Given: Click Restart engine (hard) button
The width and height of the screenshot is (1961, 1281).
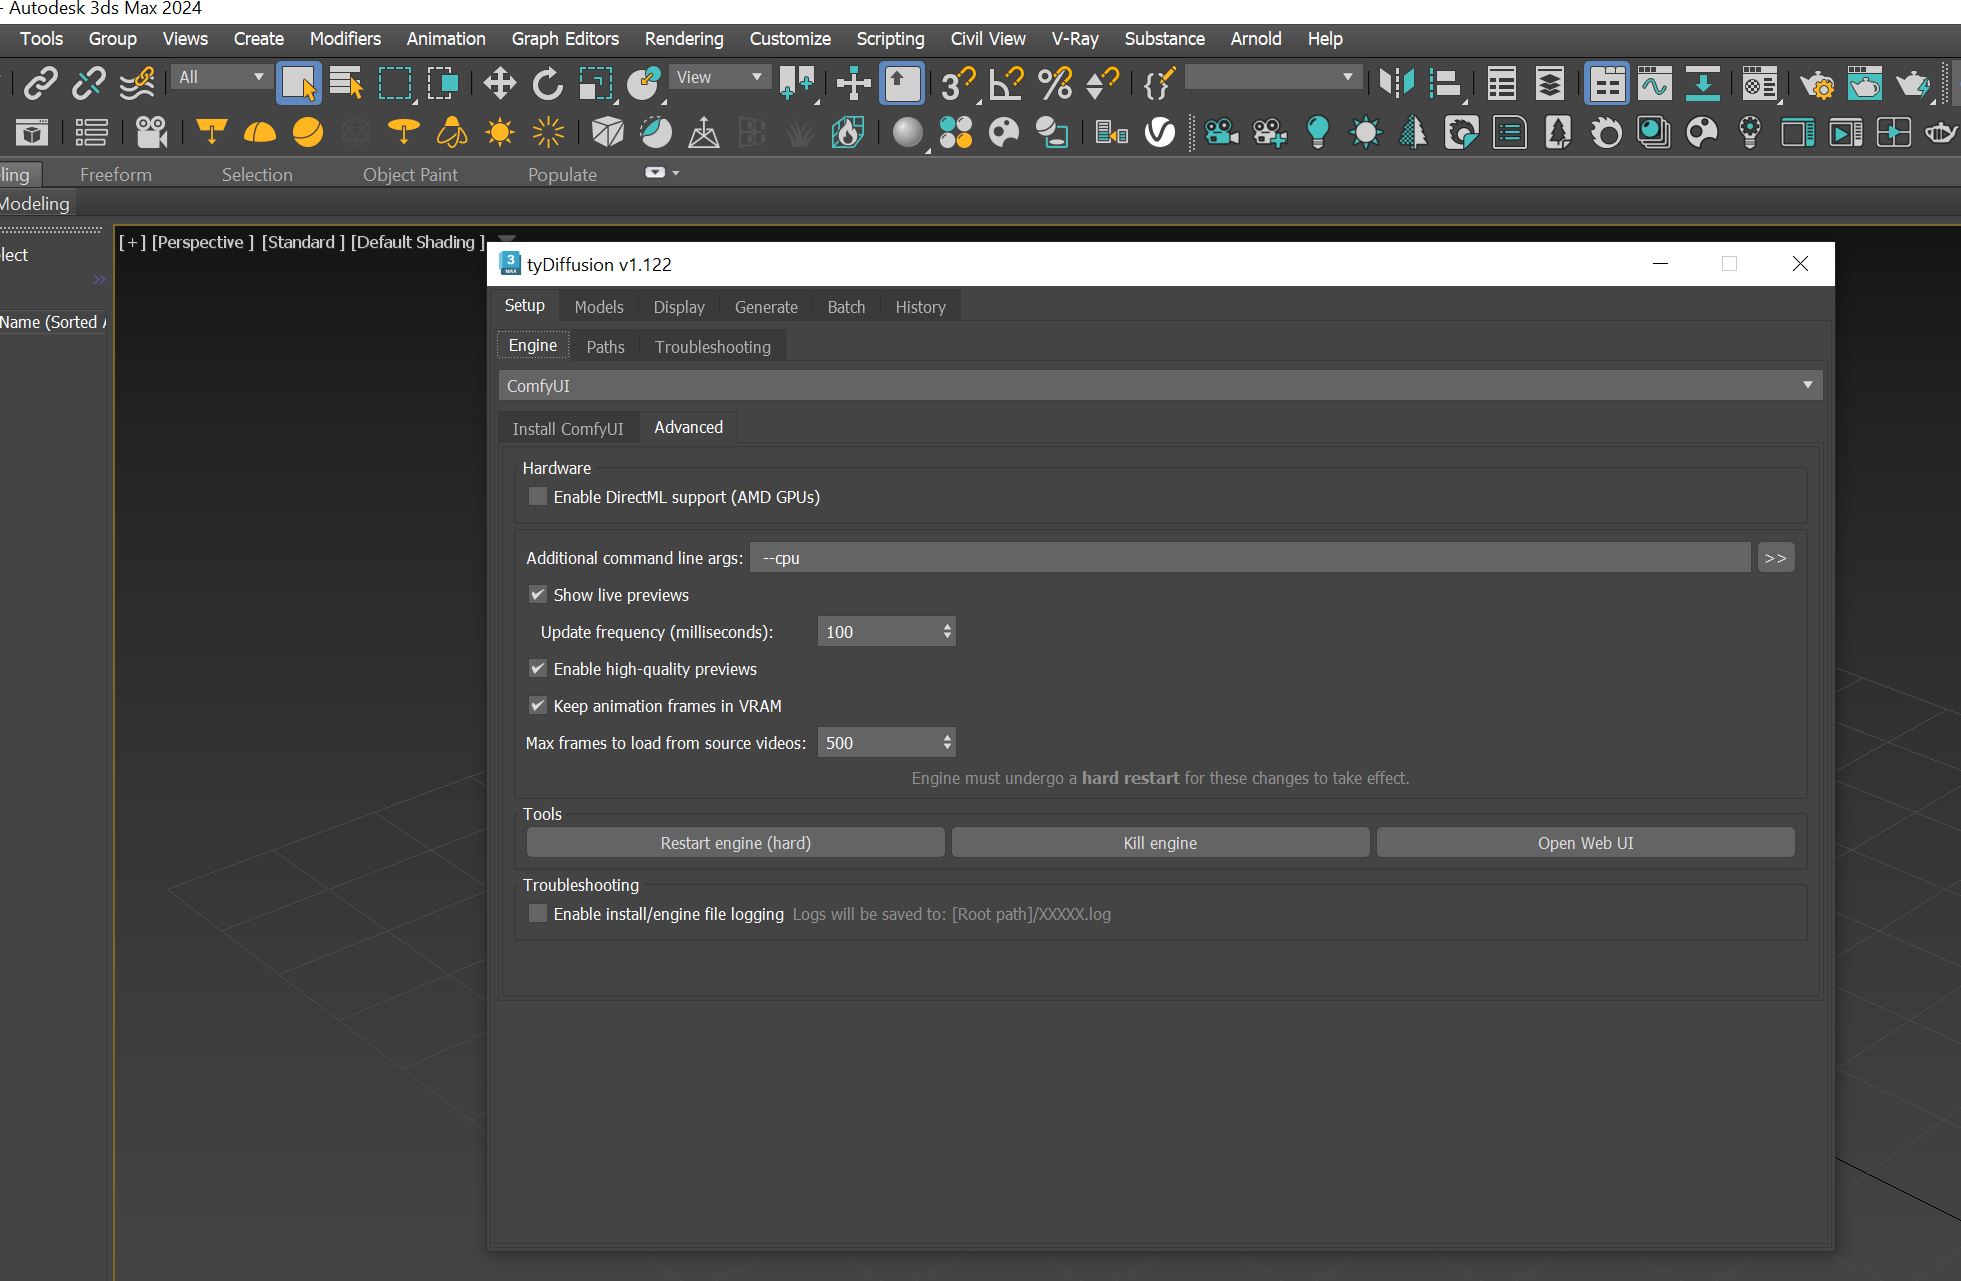Looking at the screenshot, I should click(x=735, y=843).
